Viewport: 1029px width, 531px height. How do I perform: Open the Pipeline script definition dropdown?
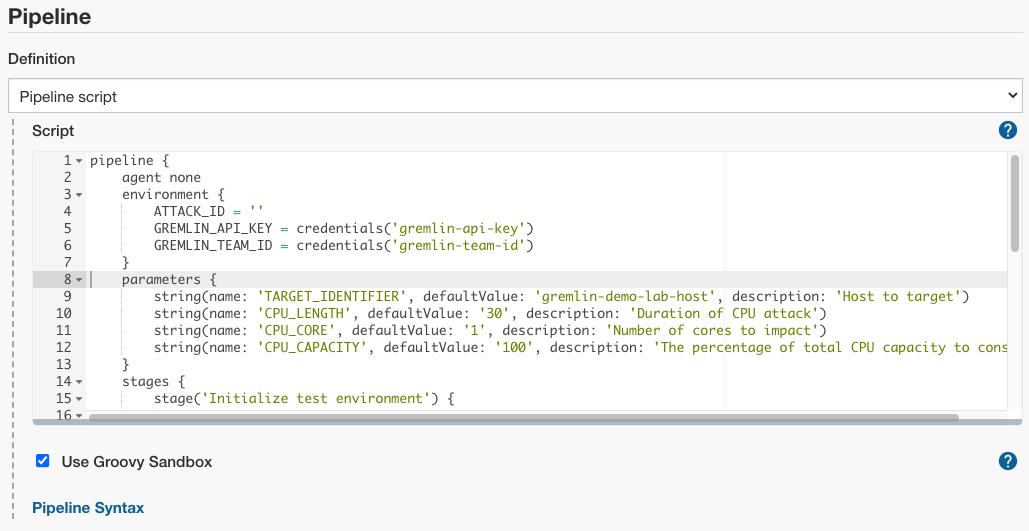coord(515,96)
